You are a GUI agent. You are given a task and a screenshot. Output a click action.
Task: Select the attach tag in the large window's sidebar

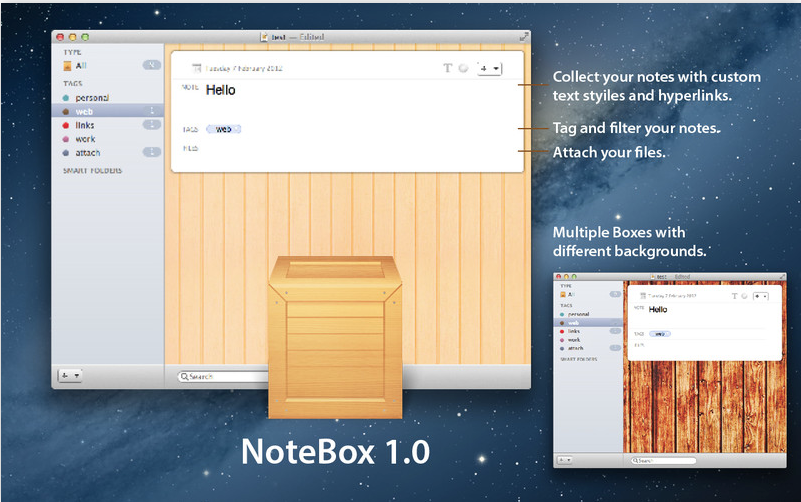coord(108,153)
